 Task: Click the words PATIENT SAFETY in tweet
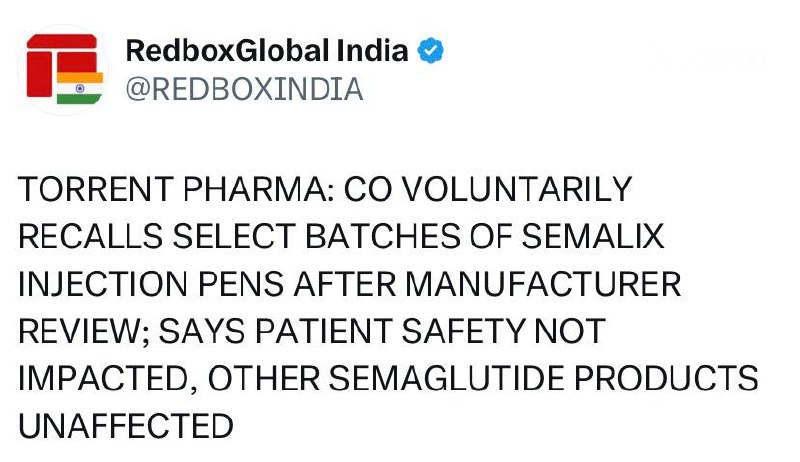[390, 331]
